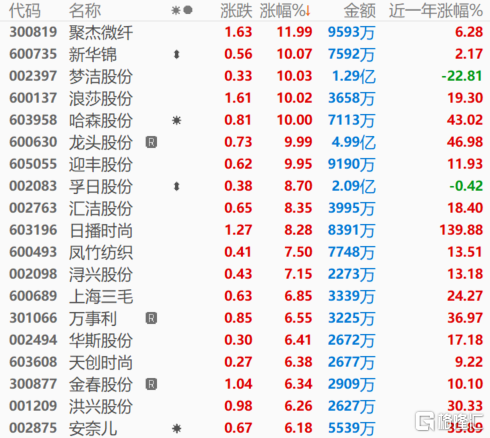The height and width of the screenshot is (438, 490).
Task: Click the R badge beside 龙头股份
Action: (151, 142)
